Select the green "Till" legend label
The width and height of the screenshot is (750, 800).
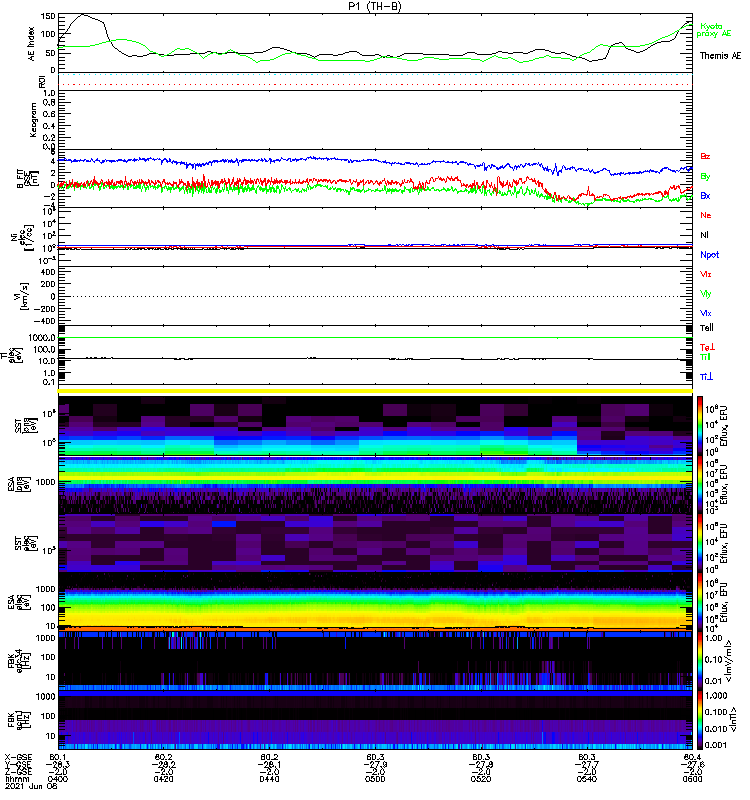point(705,357)
